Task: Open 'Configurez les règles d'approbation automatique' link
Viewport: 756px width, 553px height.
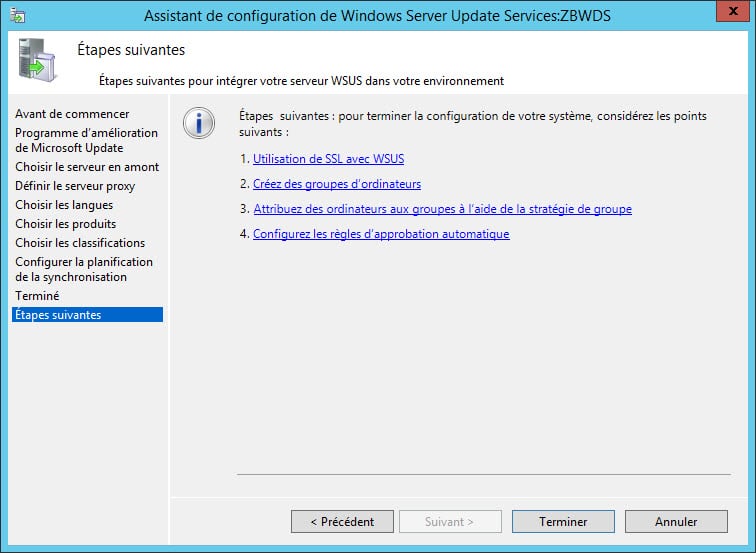Action: (x=381, y=234)
